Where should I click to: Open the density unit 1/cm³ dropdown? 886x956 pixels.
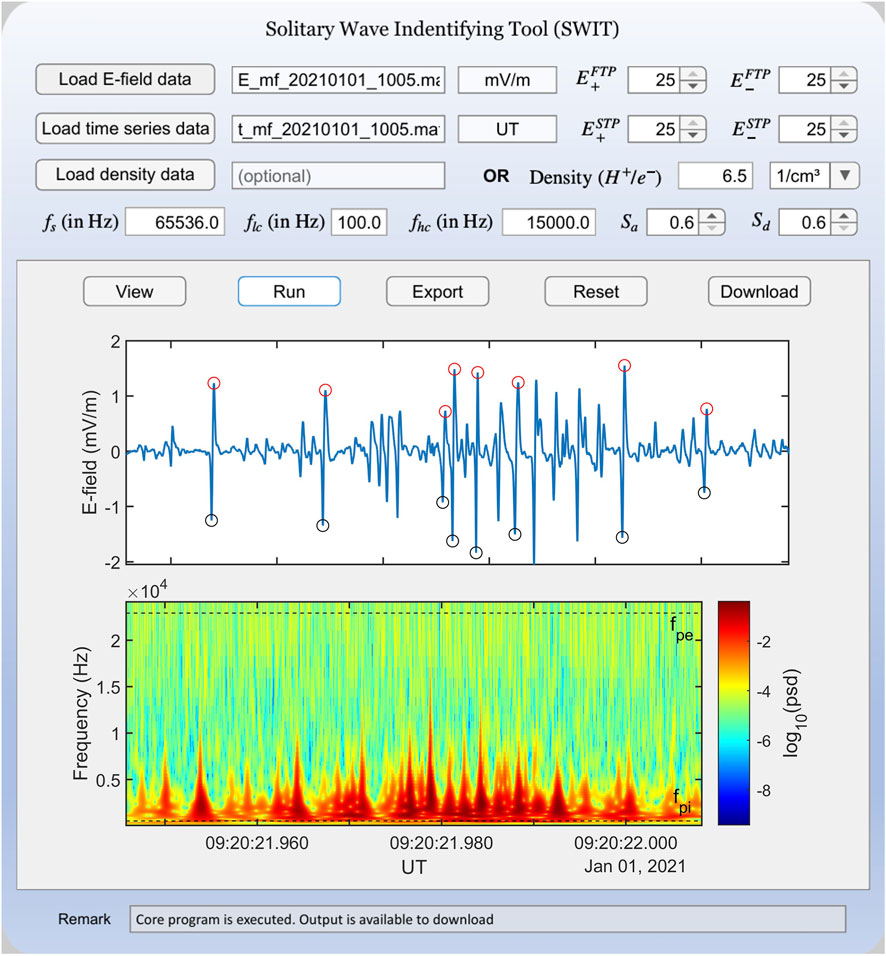point(845,176)
